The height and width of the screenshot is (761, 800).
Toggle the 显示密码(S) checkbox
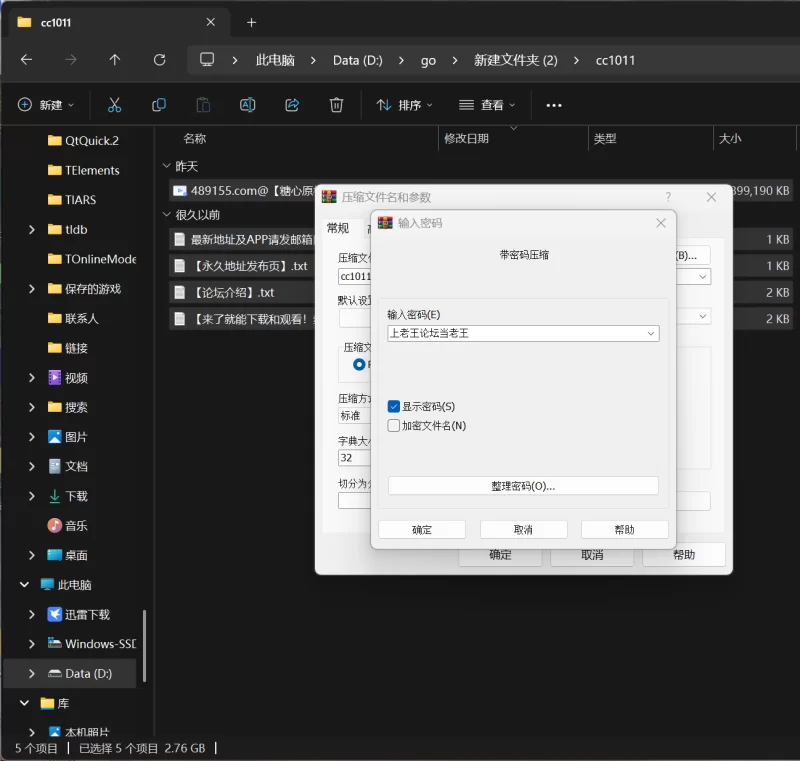point(393,407)
